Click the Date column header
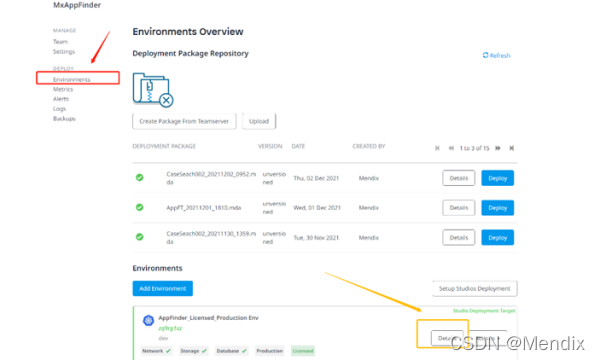This screenshot has width=600, height=360. pos(298,146)
